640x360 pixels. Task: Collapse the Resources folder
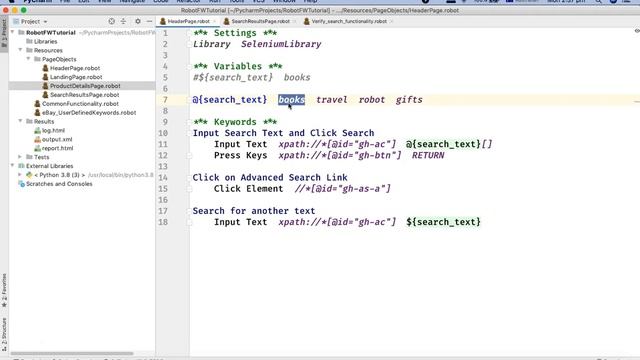[20, 50]
